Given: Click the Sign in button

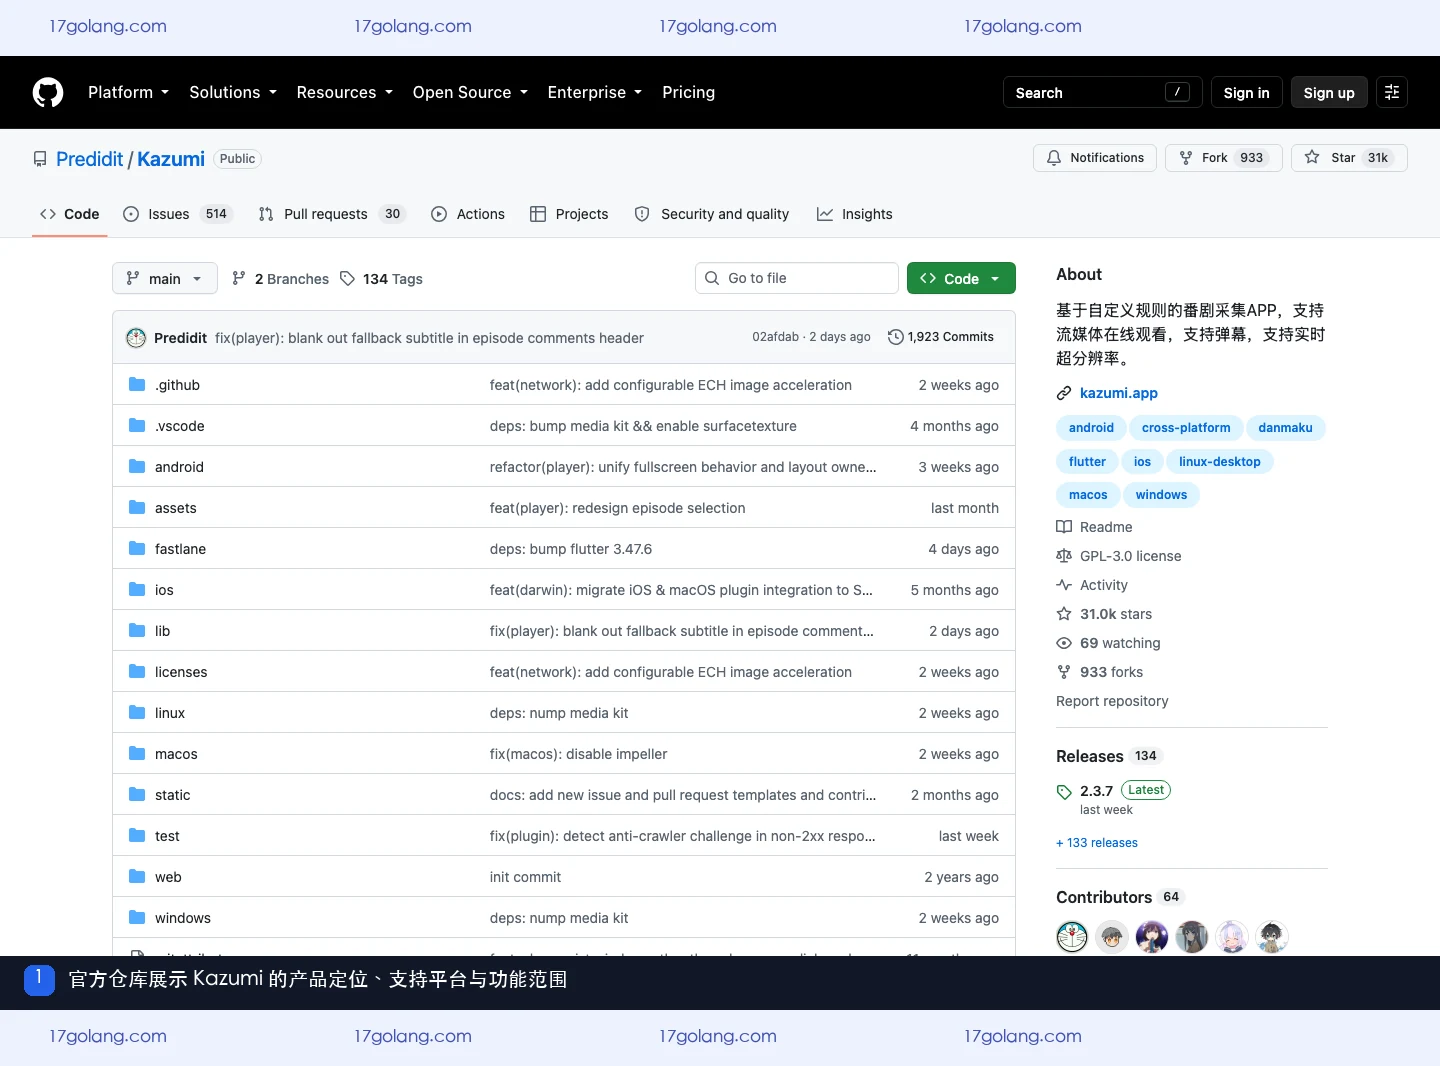Looking at the screenshot, I should [x=1246, y=92].
